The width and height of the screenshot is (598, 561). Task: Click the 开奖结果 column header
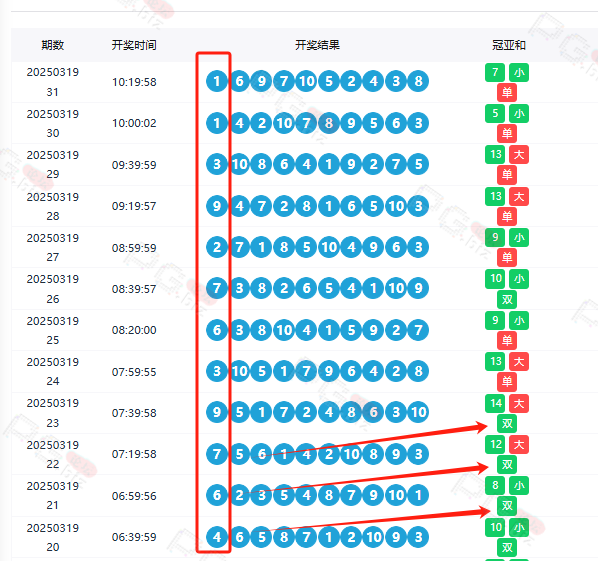tap(317, 45)
